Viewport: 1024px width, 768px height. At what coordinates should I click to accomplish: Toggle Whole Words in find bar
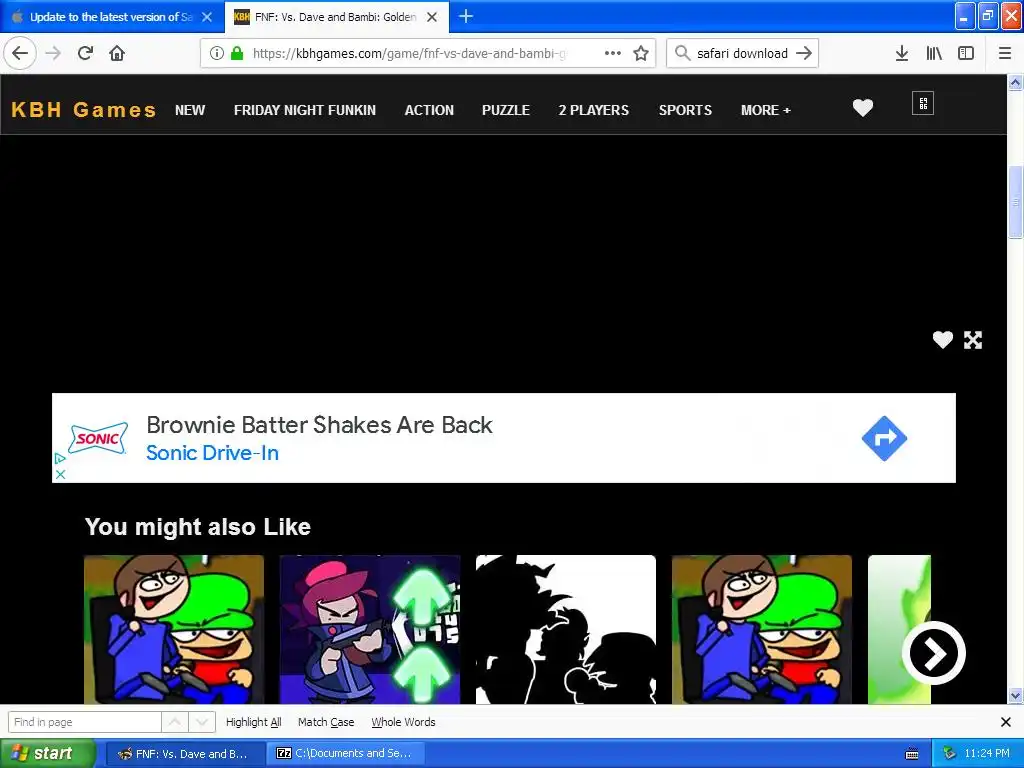point(403,722)
